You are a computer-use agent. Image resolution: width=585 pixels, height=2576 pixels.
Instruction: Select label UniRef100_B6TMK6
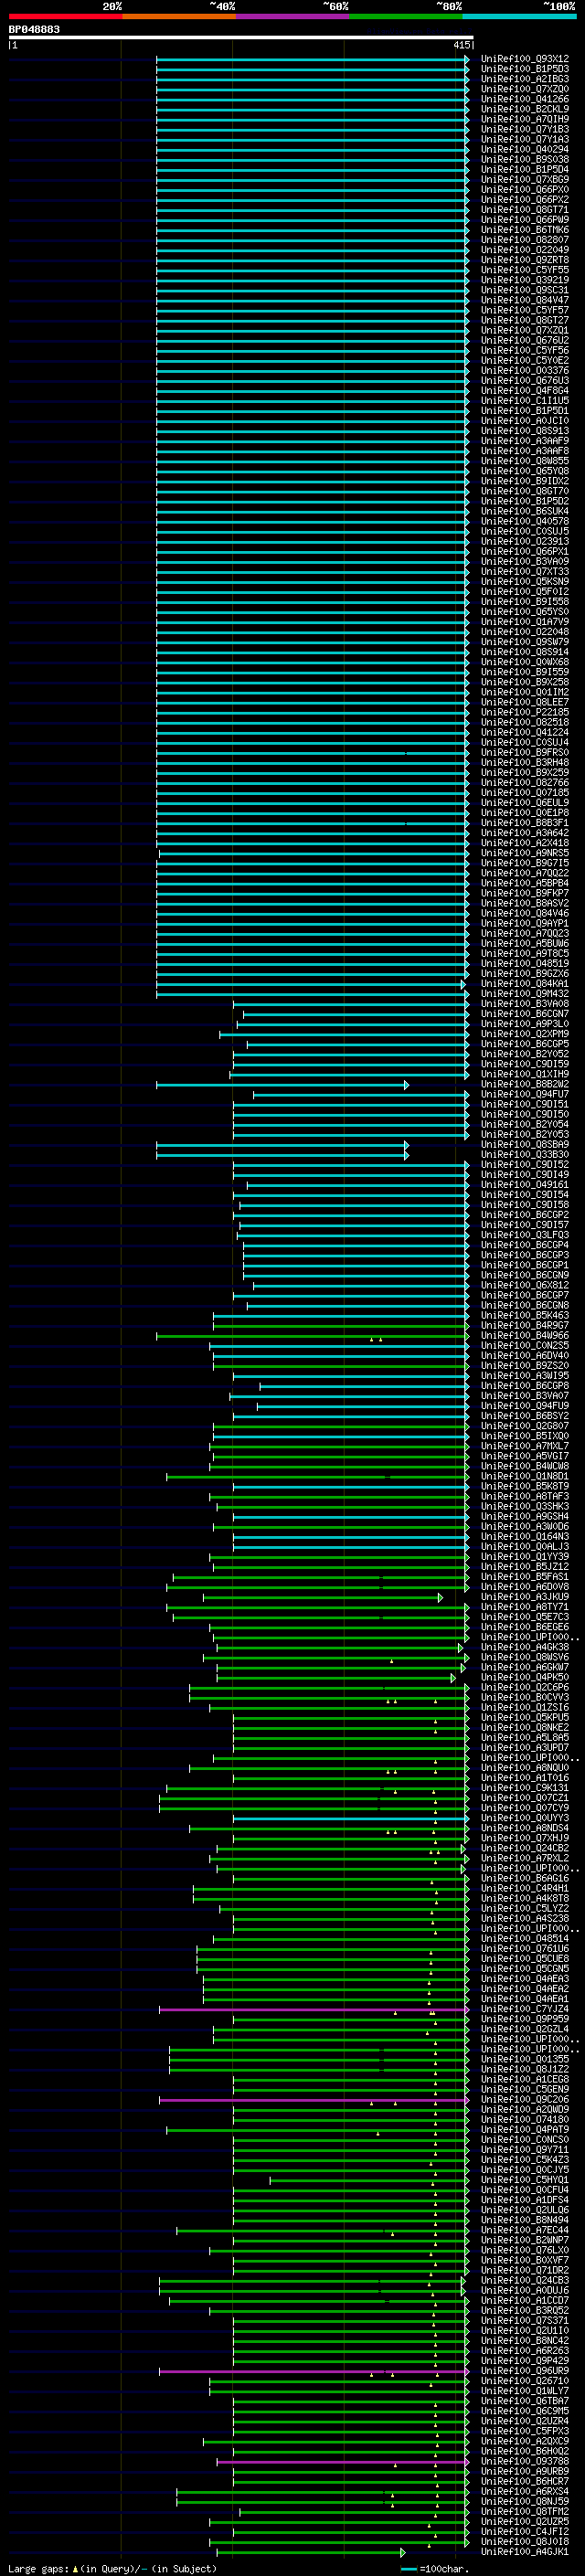click(525, 230)
